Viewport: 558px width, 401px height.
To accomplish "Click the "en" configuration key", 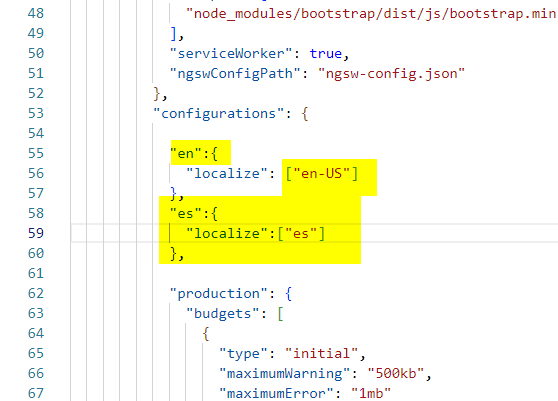I will click(186, 154).
